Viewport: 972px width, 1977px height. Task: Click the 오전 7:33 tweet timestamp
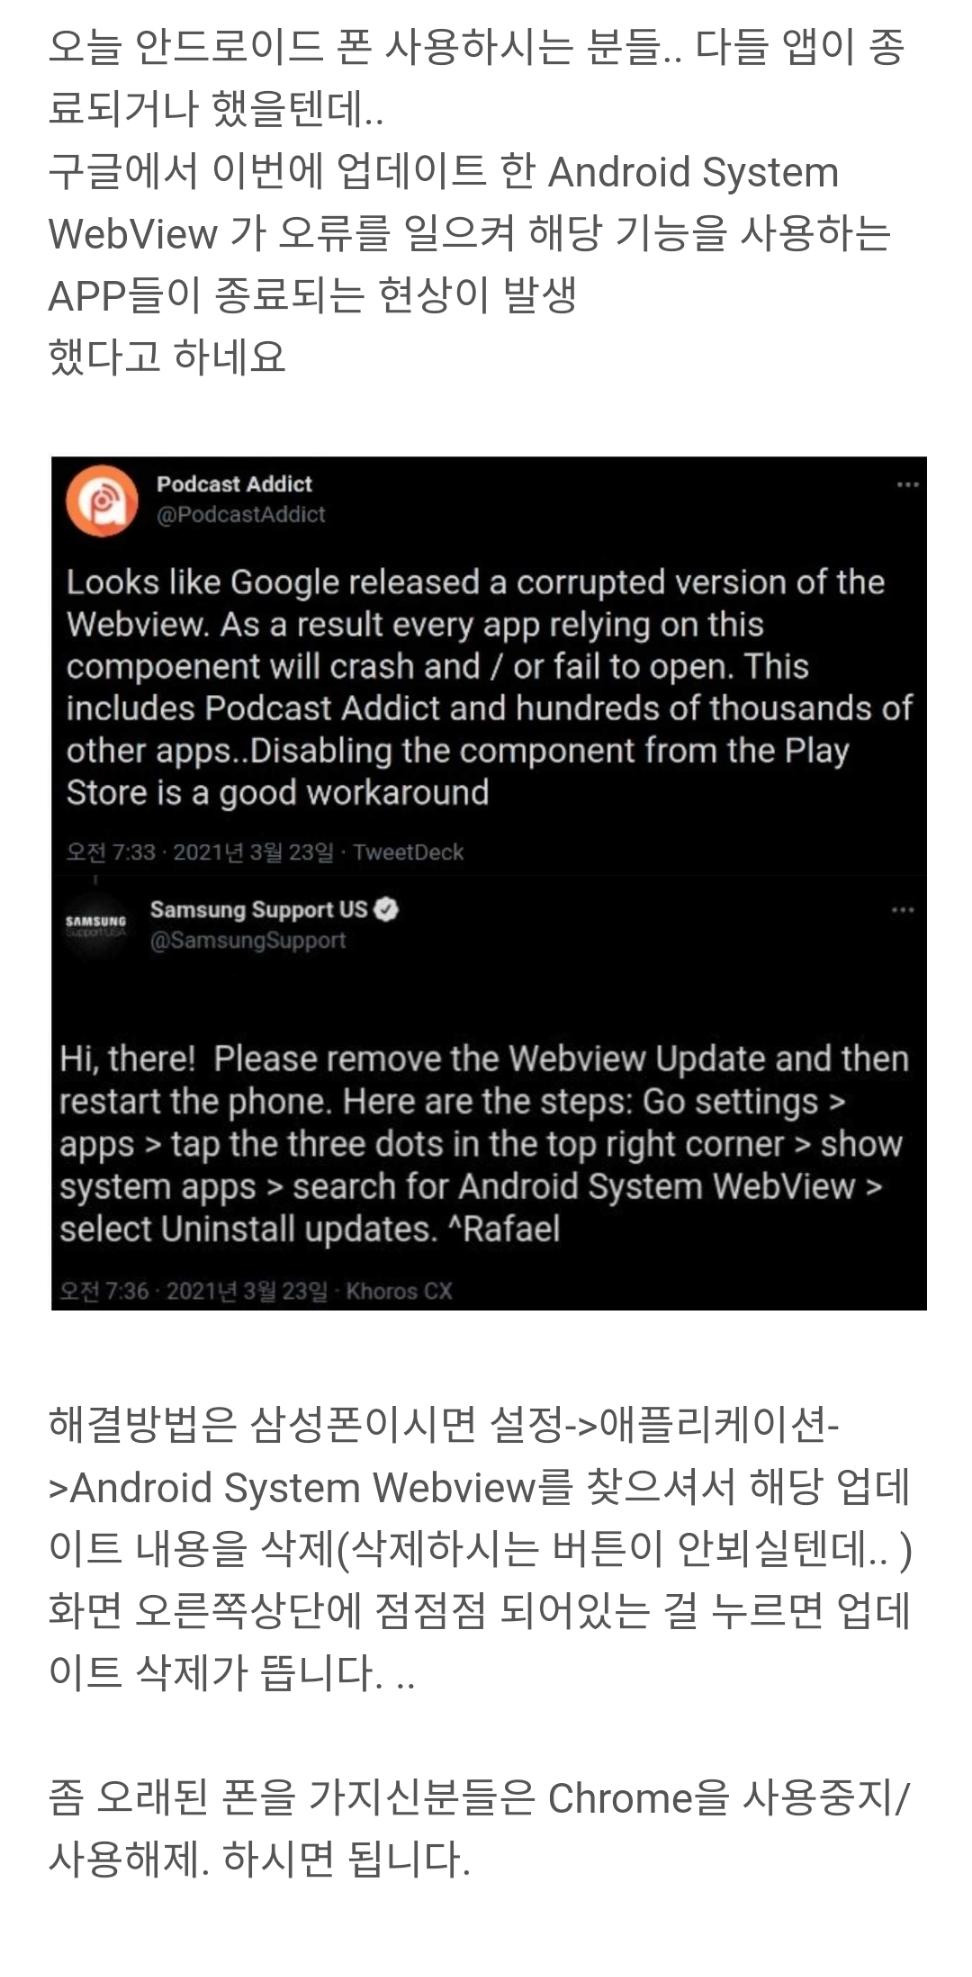click(110, 852)
